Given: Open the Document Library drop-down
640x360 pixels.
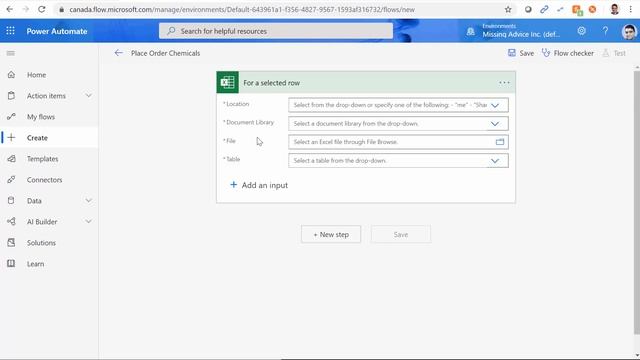Looking at the screenshot, I should pyautogui.click(x=495, y=124).
